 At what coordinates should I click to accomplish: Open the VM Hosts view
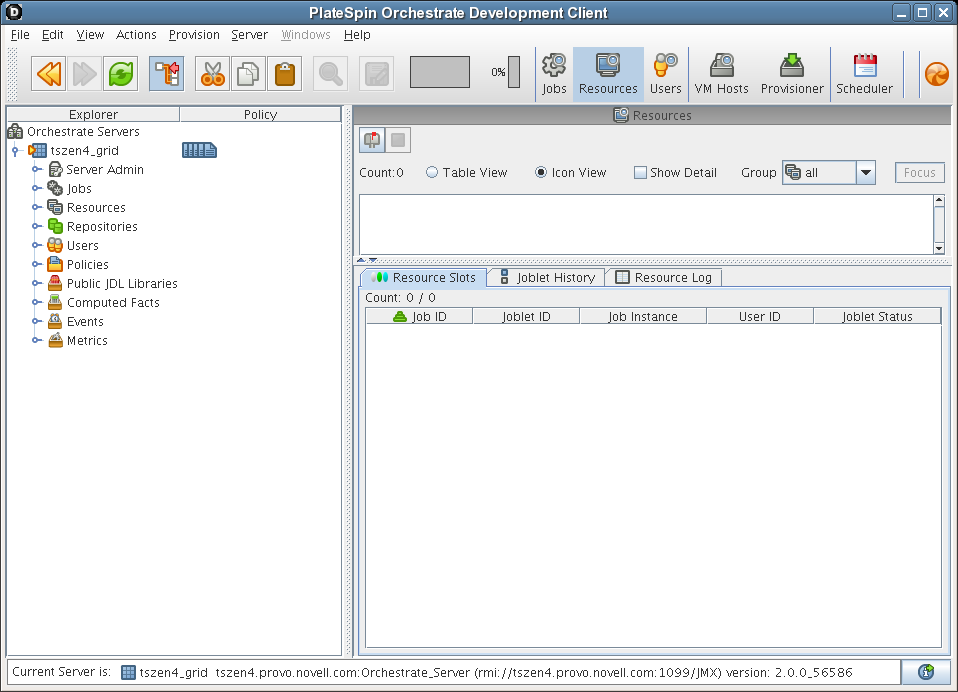(x=722, y=74)
